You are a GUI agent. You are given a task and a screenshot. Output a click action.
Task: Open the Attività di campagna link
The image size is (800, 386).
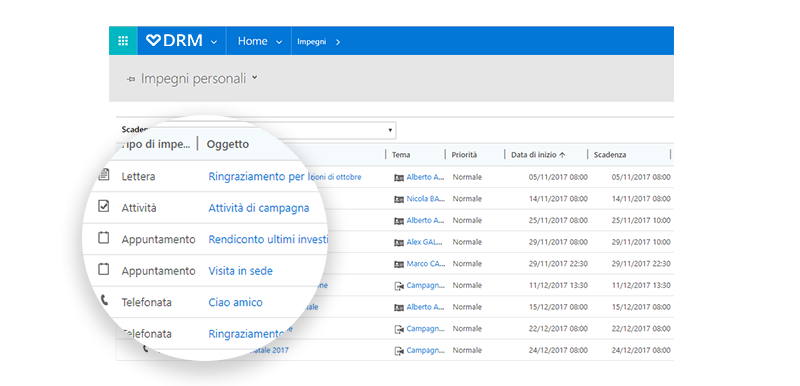pos(259,208)
